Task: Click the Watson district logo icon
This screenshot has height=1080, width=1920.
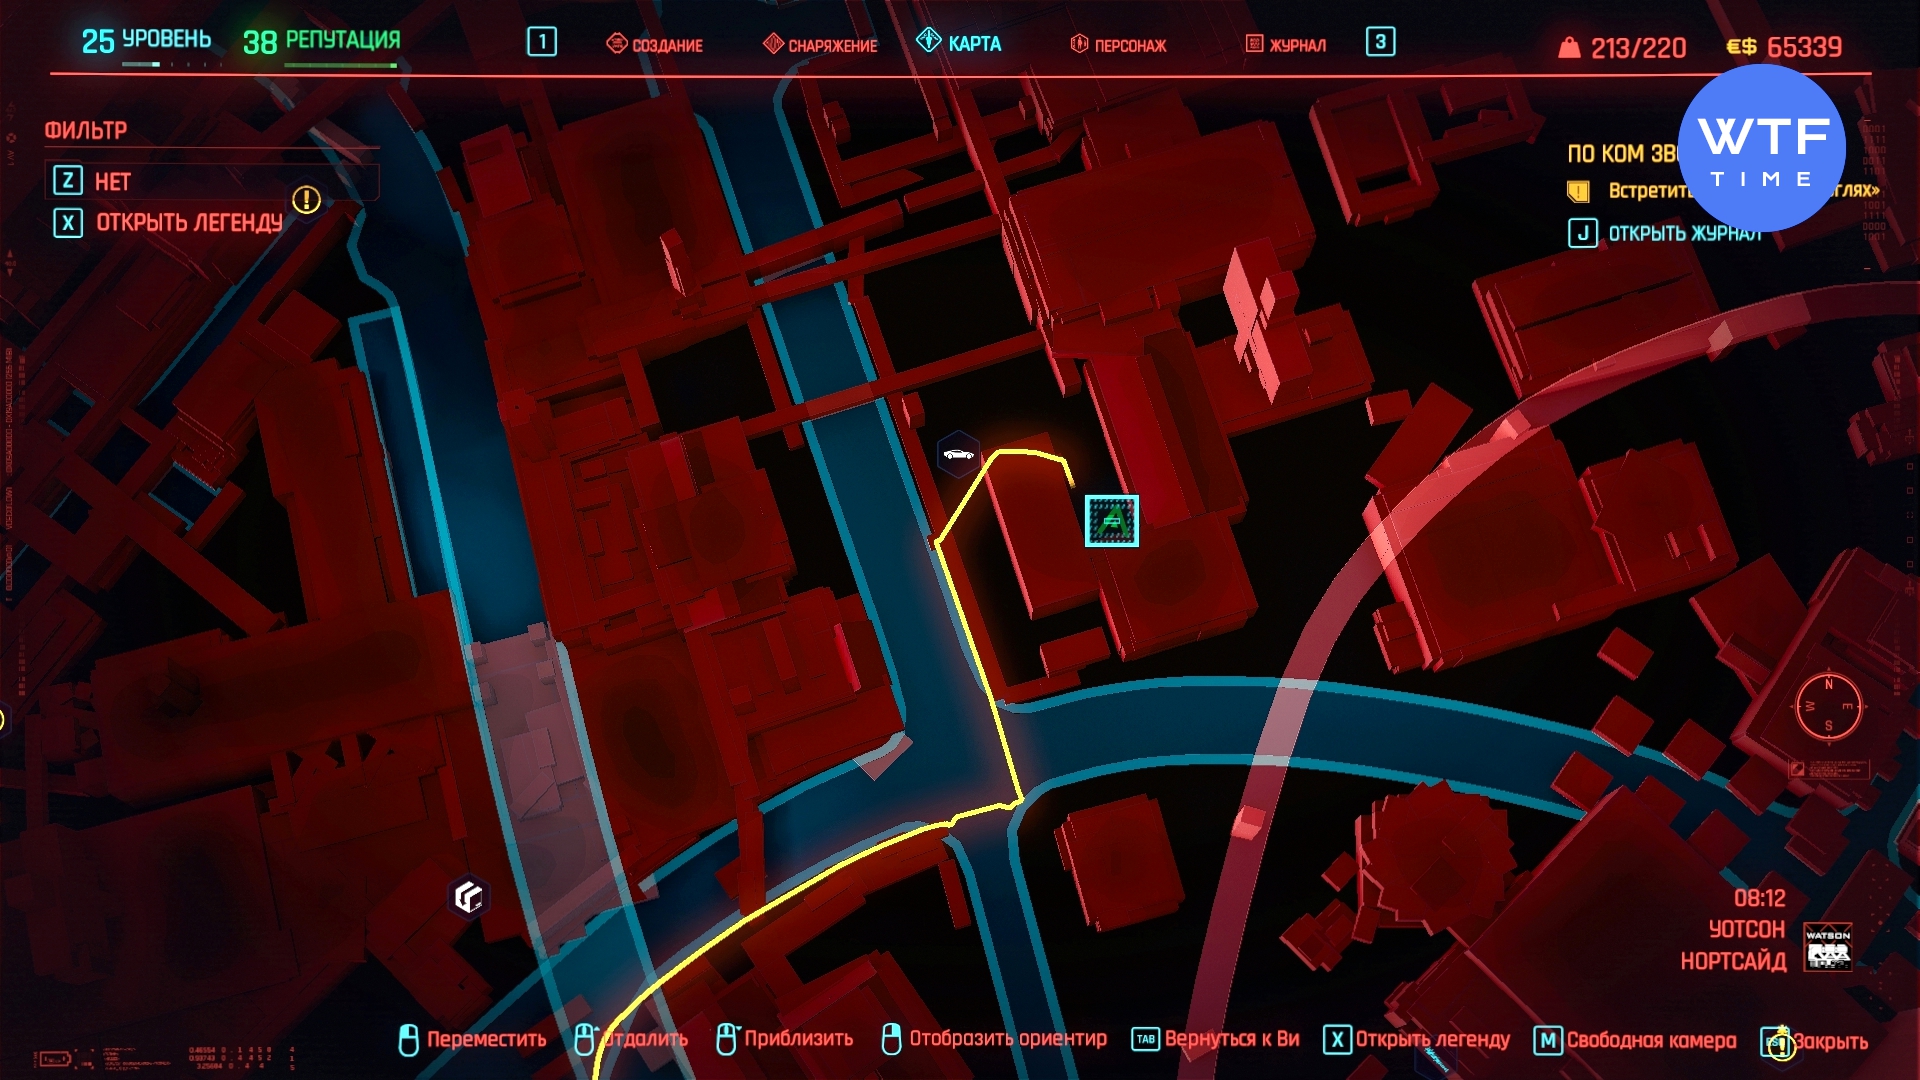Action: [x=1827, y=947]
